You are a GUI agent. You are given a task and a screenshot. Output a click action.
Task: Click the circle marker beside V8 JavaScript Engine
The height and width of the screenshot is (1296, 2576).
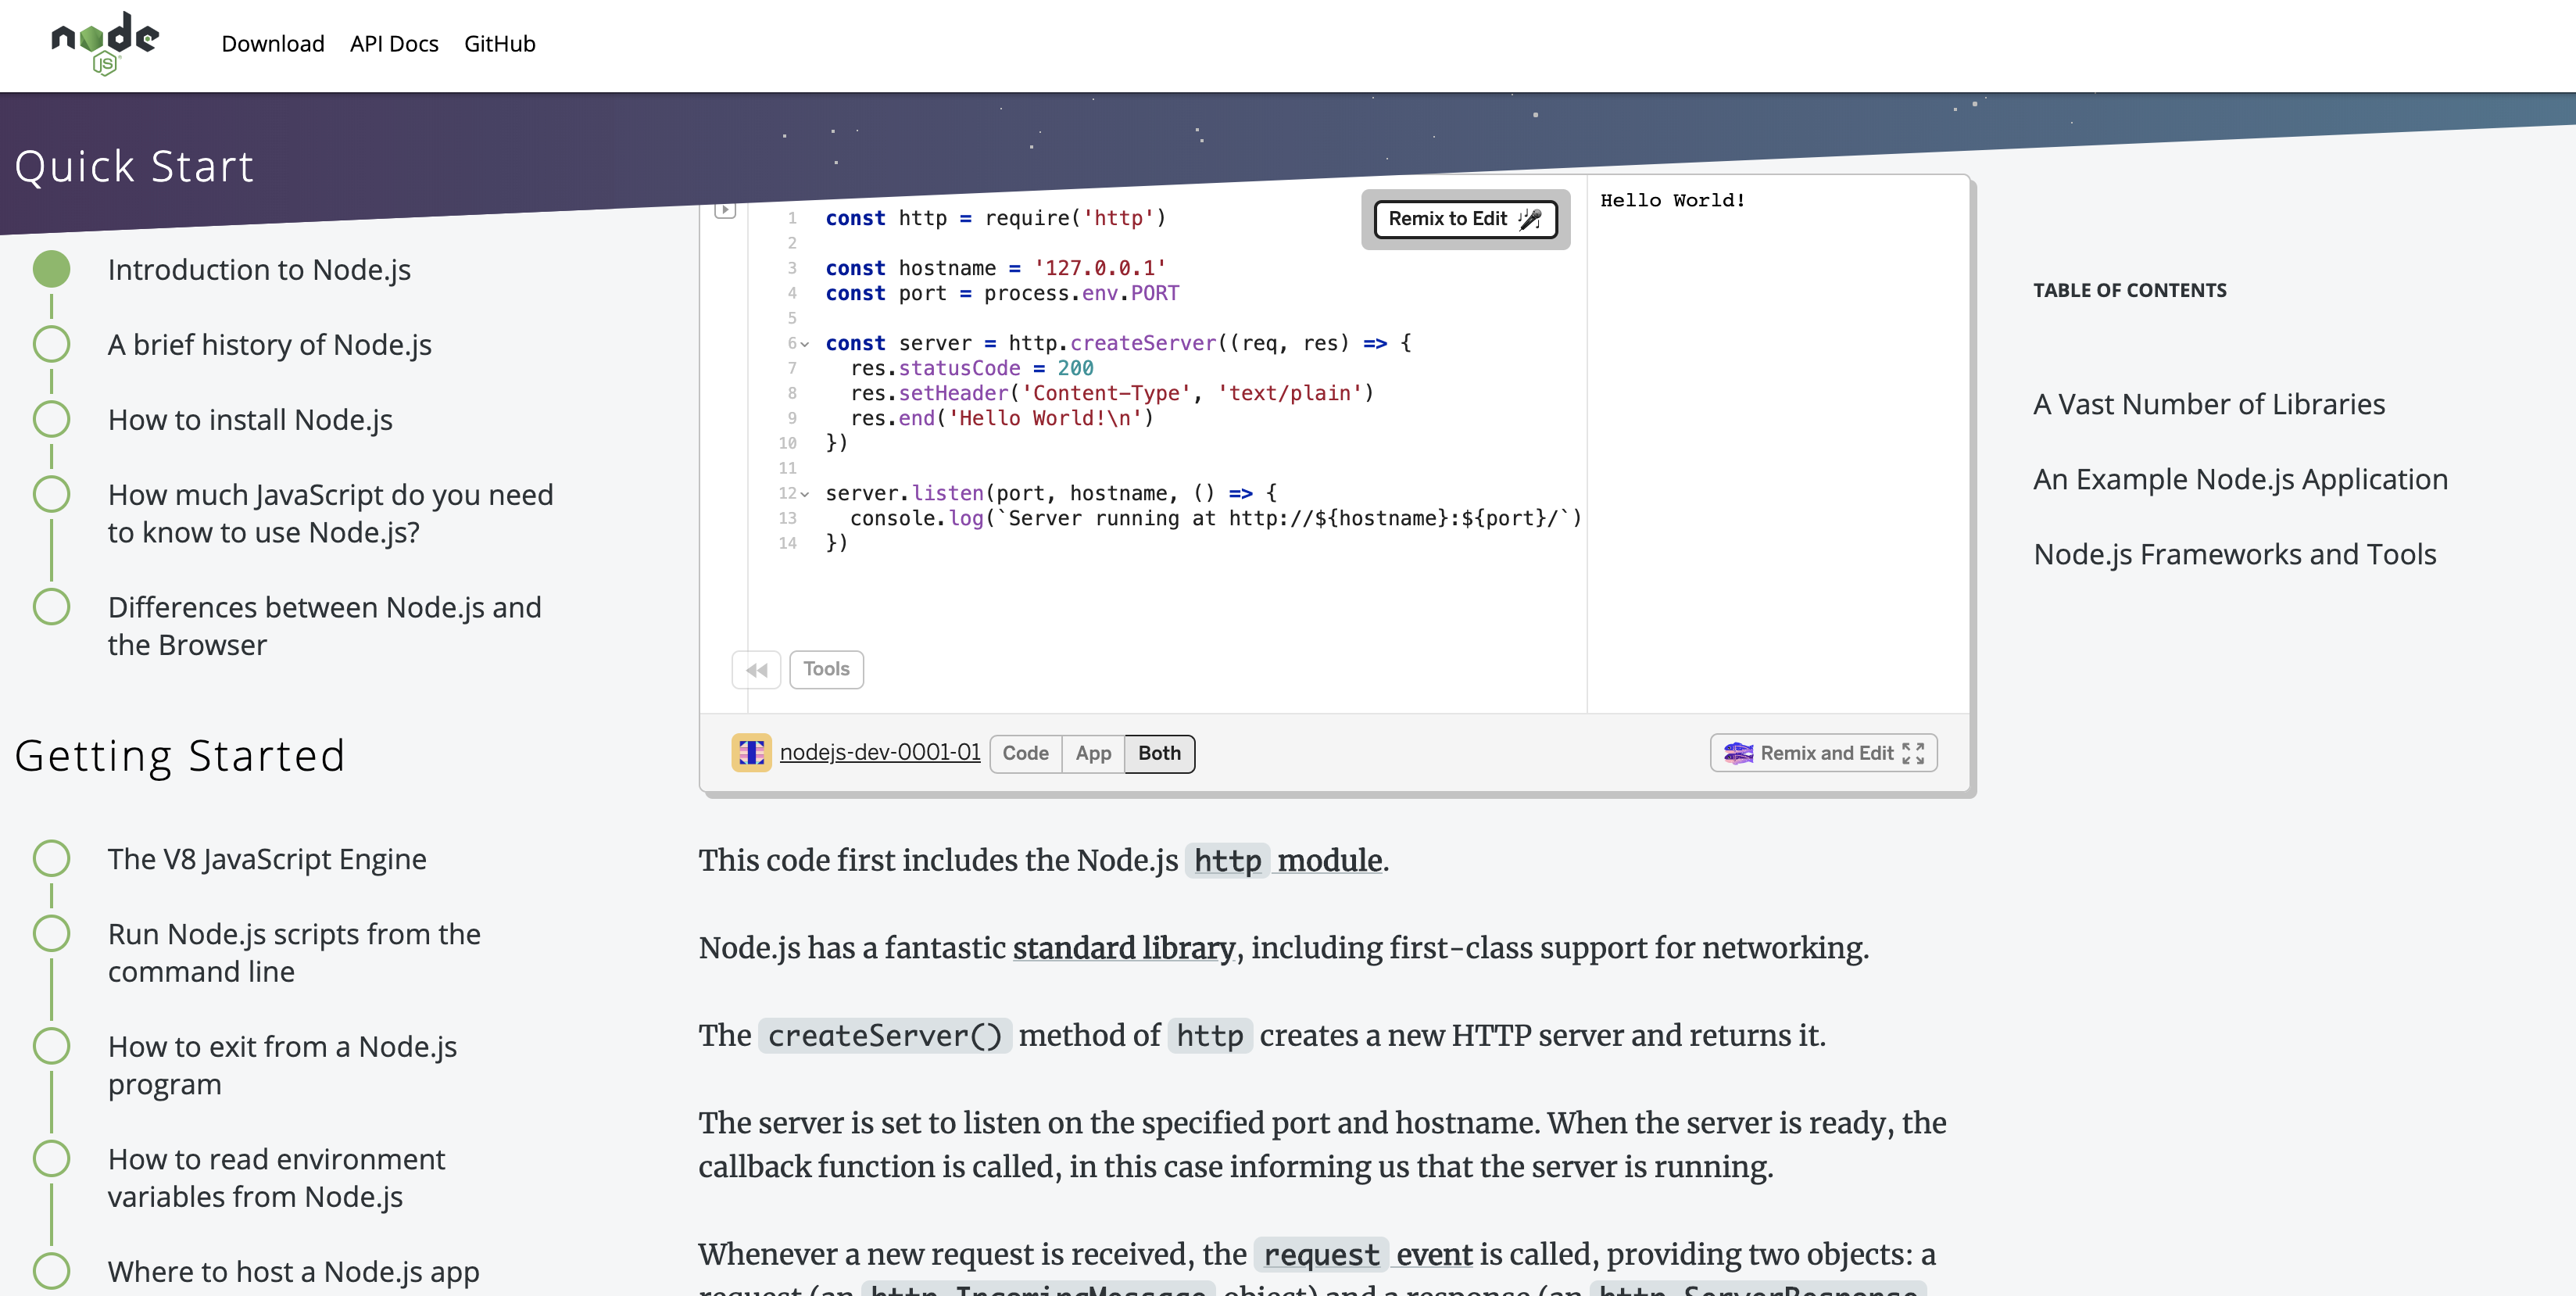(x=51, y=858)
